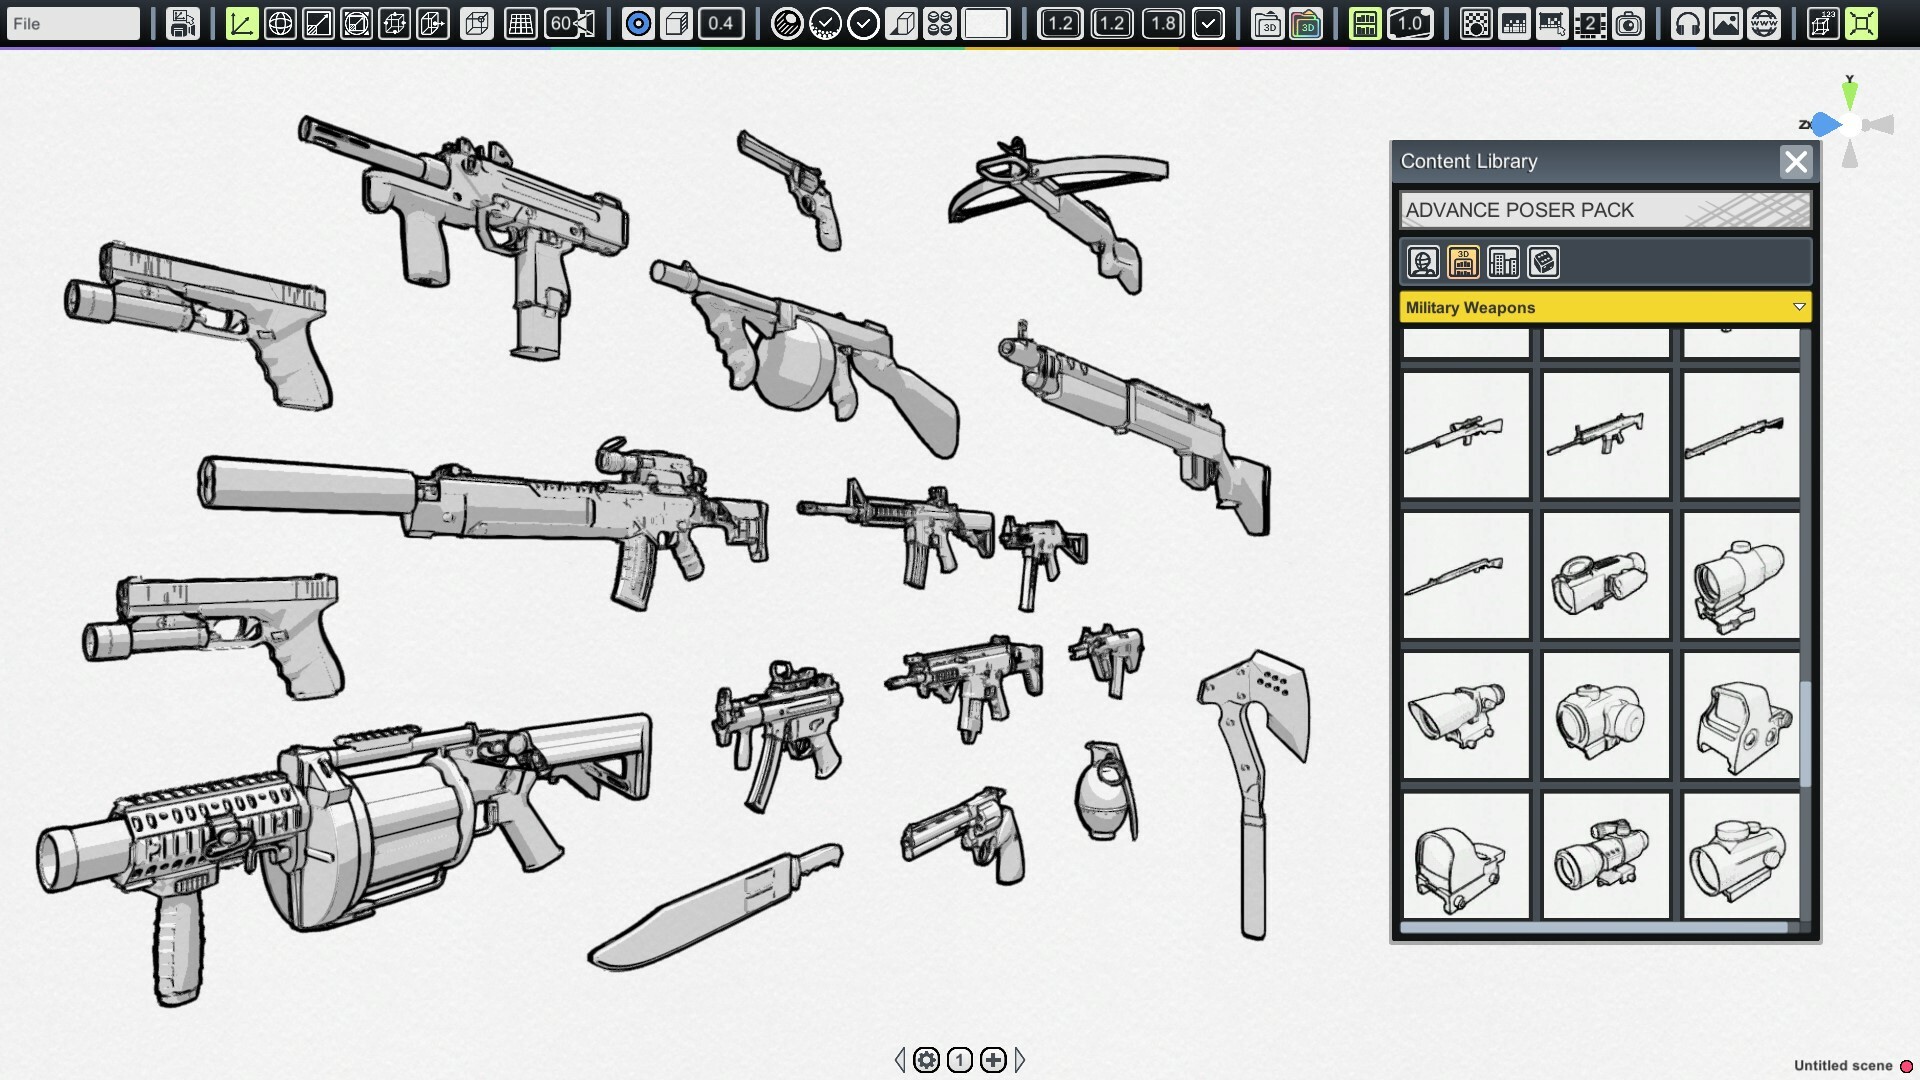Click the save/print scene icon

183,23
